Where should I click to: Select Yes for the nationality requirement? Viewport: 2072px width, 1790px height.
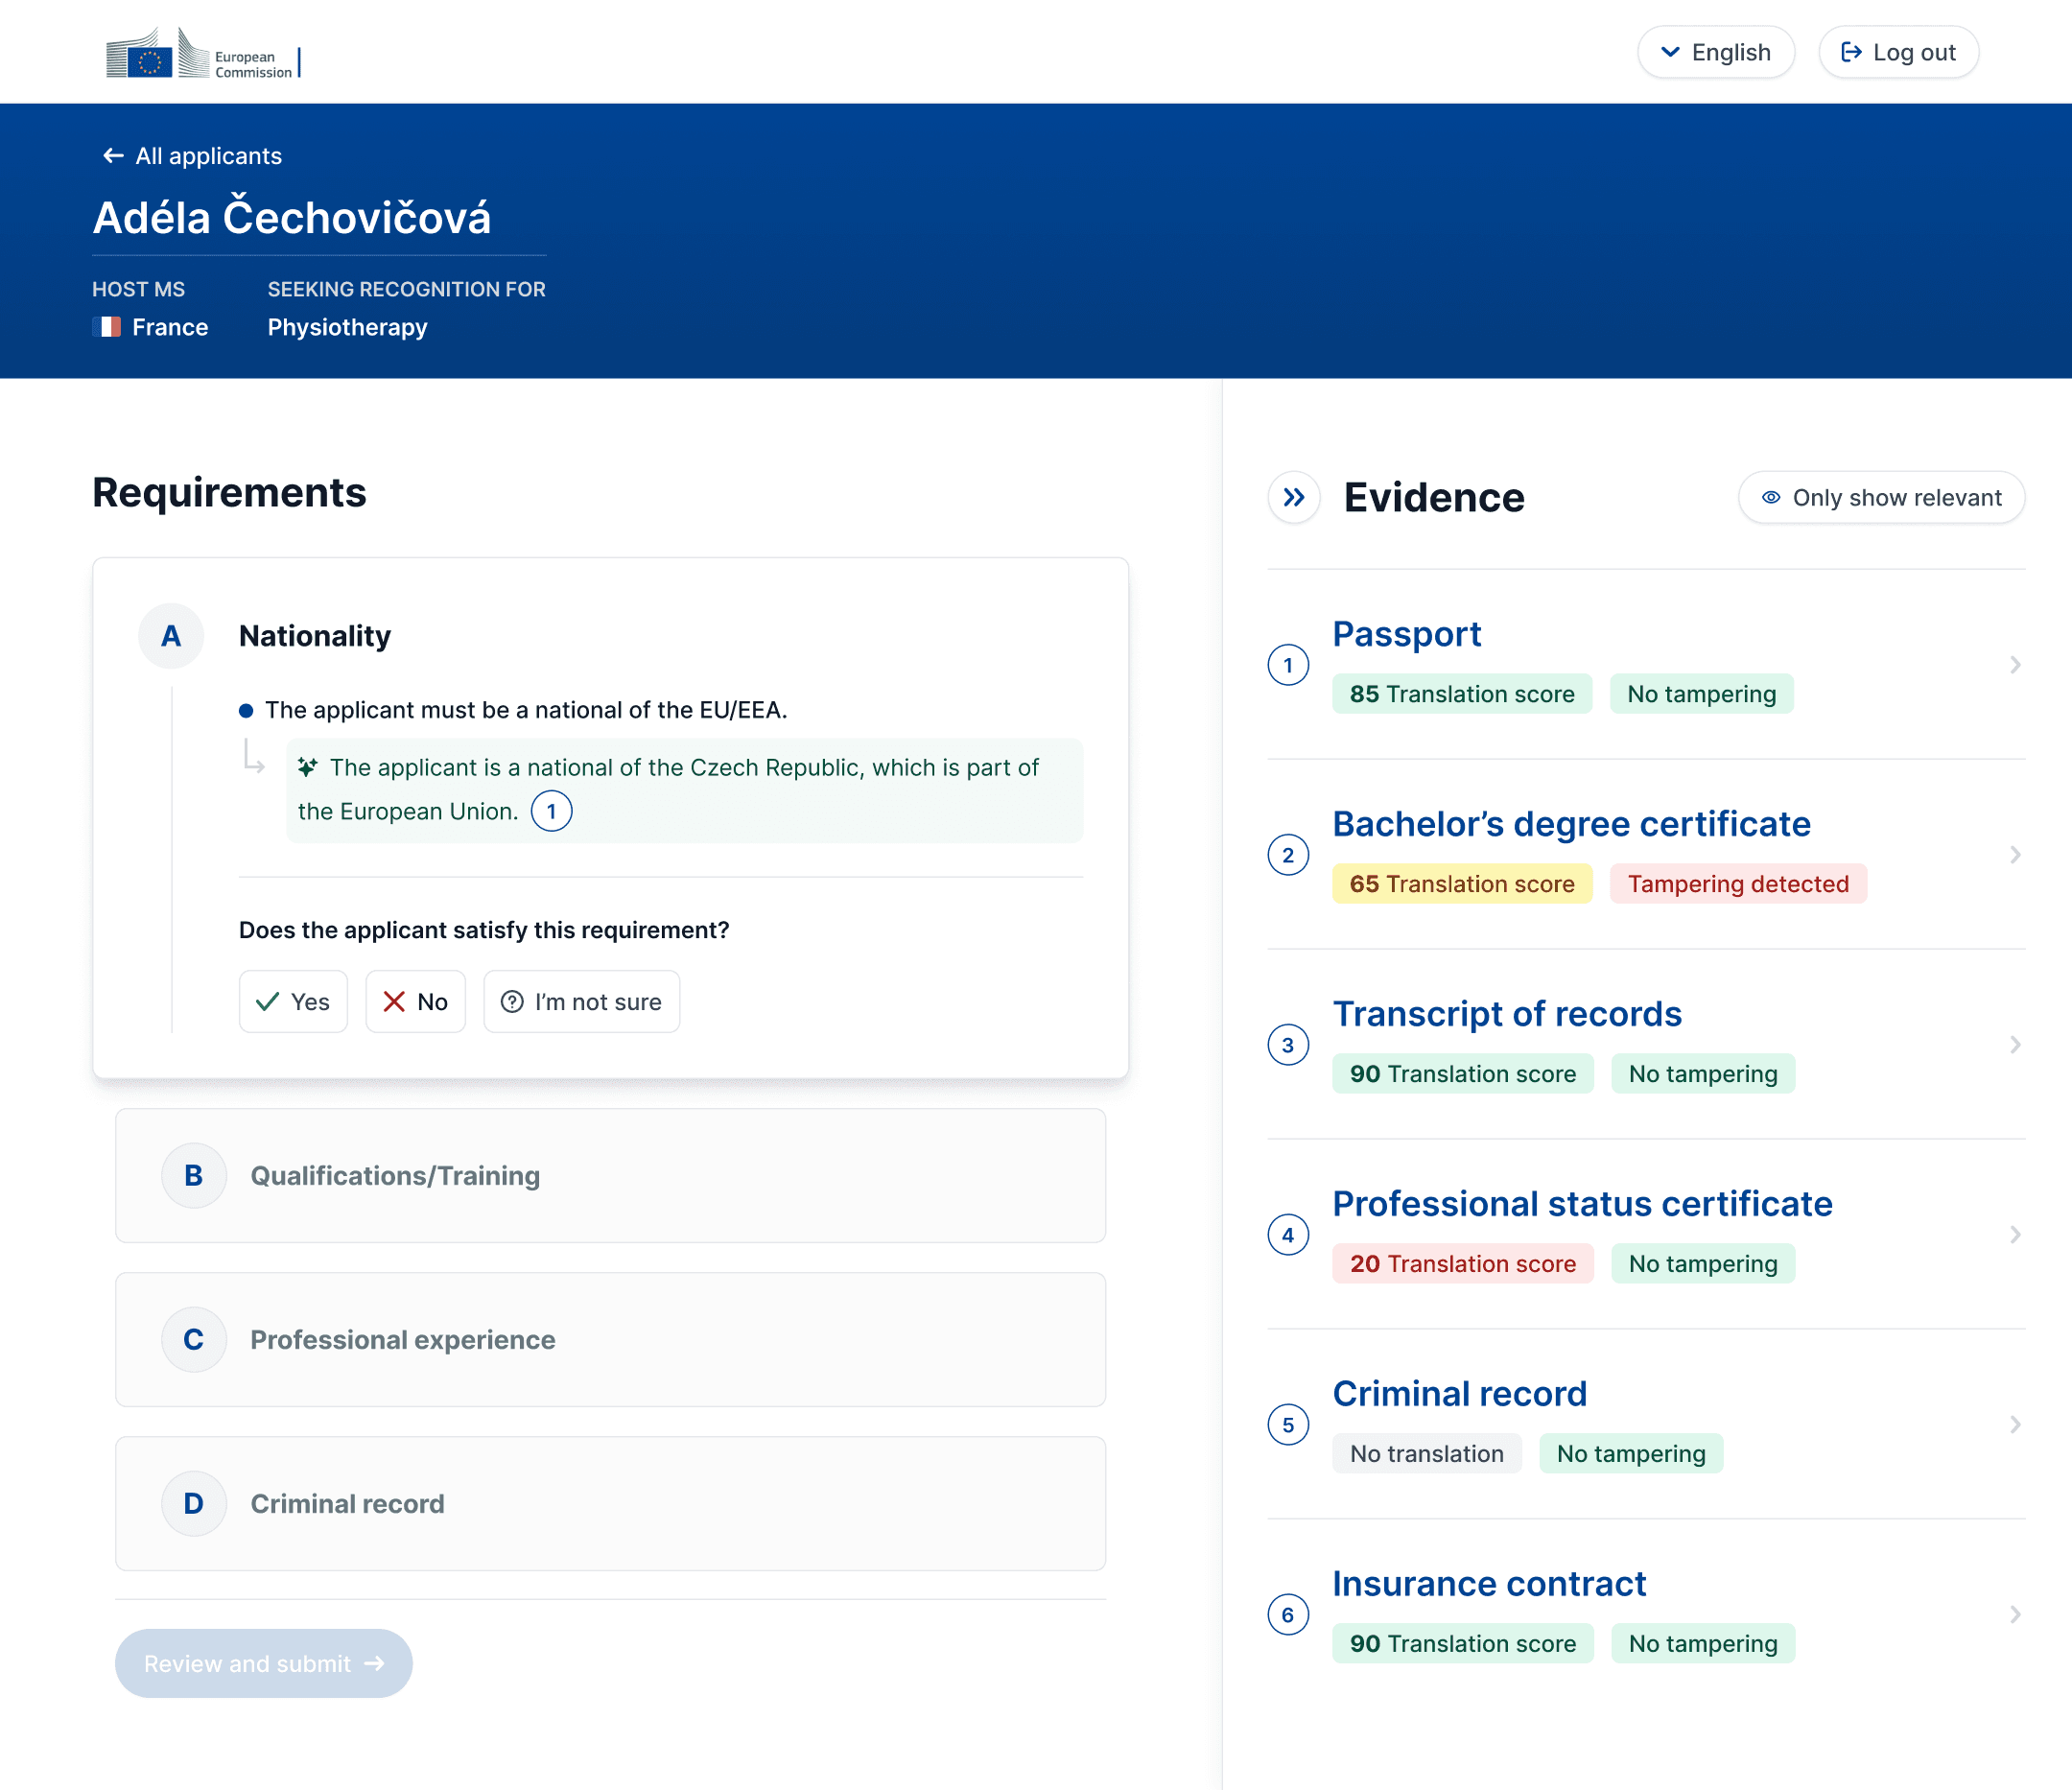click(293, 1002)
